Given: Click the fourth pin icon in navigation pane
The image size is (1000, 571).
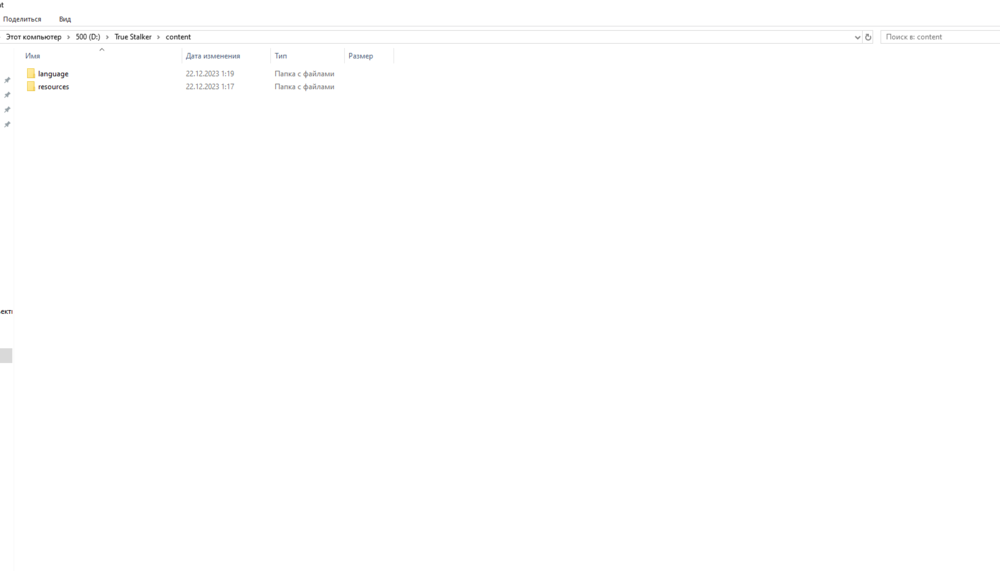Looking at the screenshot, I should point(7,124).
